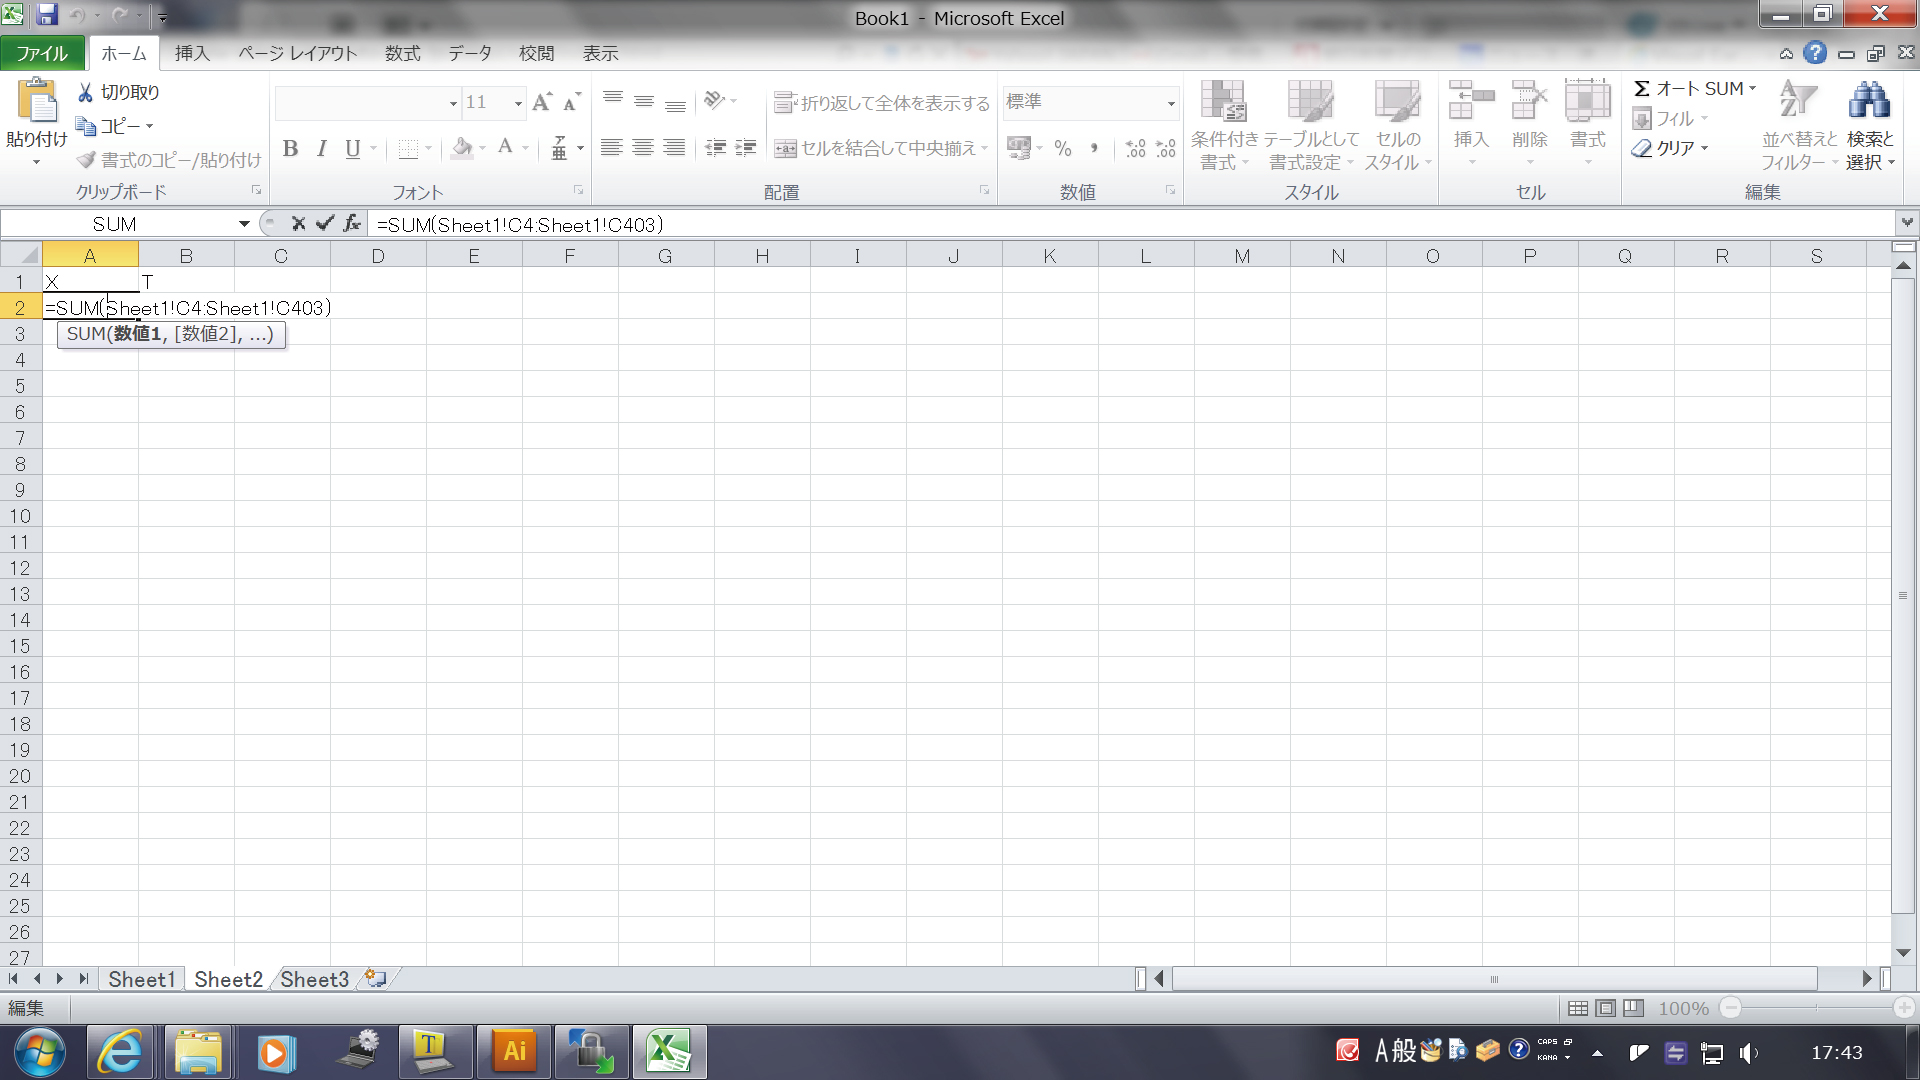The image size is (1920, 1080).
Task: Switch to Normal view in status bar
Action: pyautogui.click(x=1577, y=1008)
